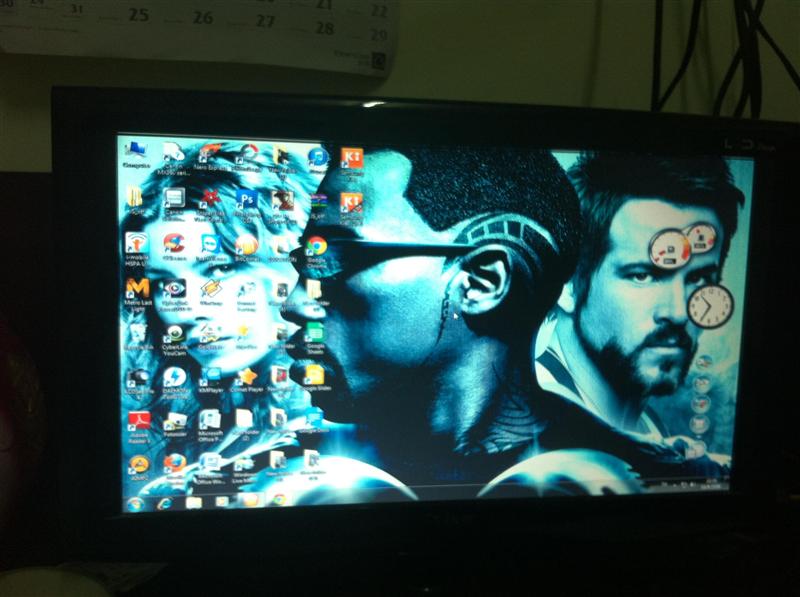Open File Explorer folder on taskbar

tap(194, 503)
